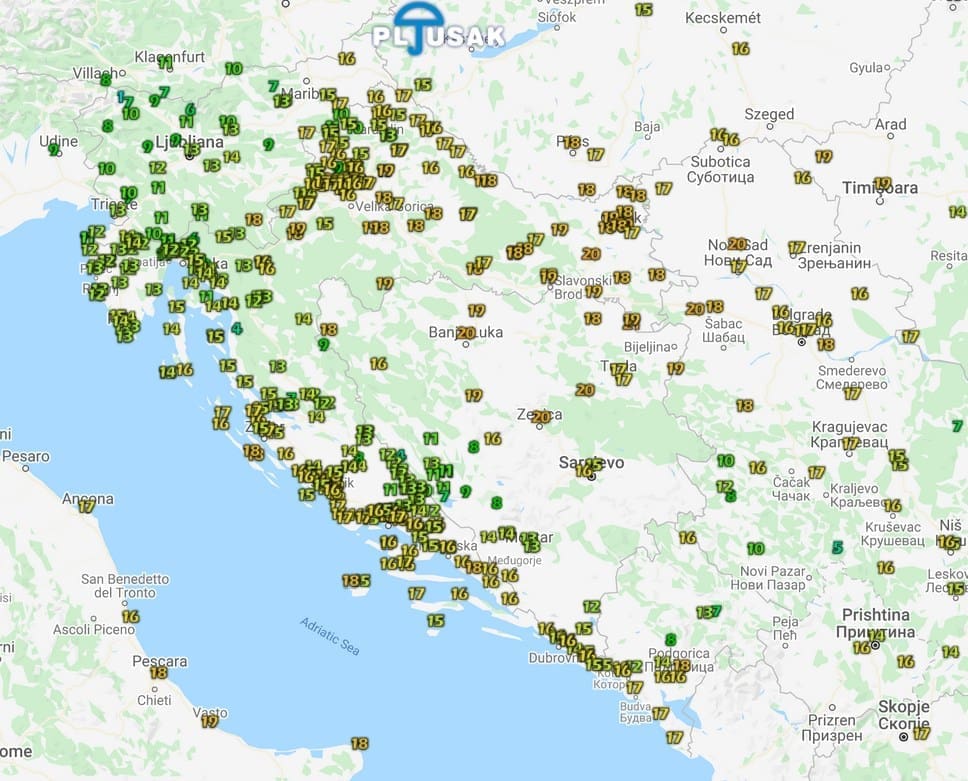Select the 20 marker at Zenica
Image resolution: width=968 pixels, height=781 pixels.
coord(541,416)
